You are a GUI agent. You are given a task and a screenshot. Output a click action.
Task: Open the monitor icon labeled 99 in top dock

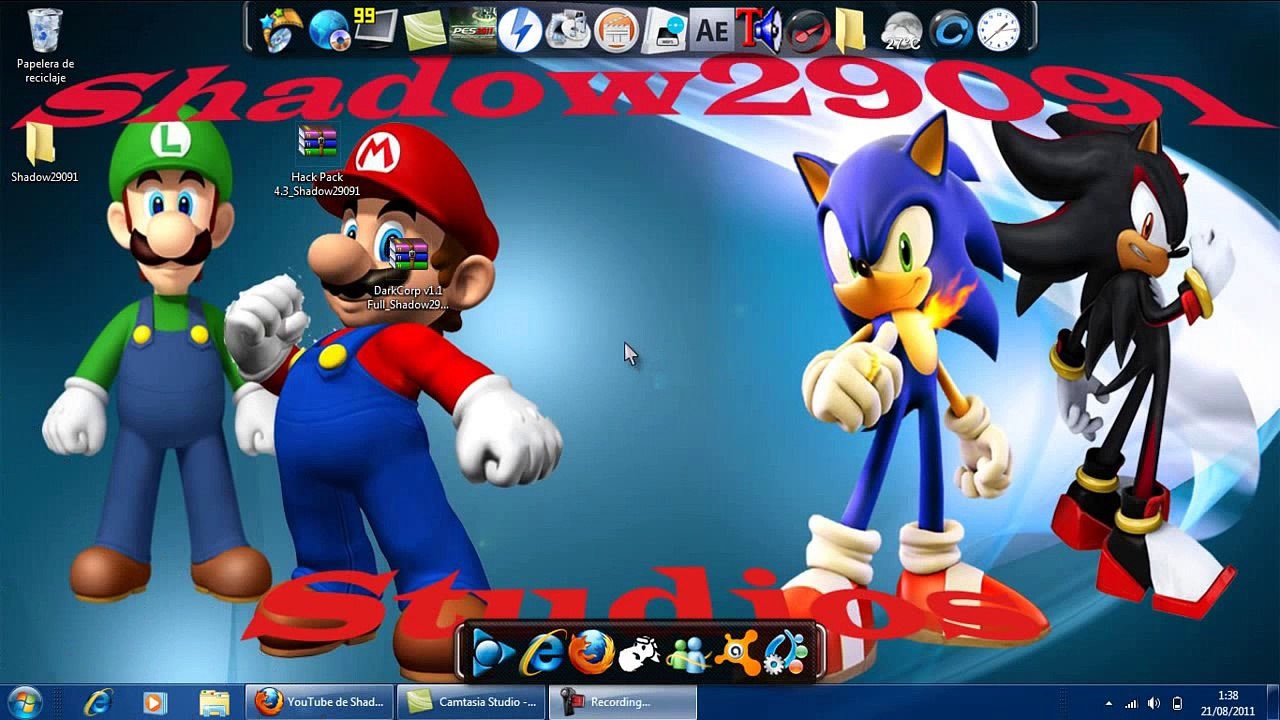click(376, 29)
